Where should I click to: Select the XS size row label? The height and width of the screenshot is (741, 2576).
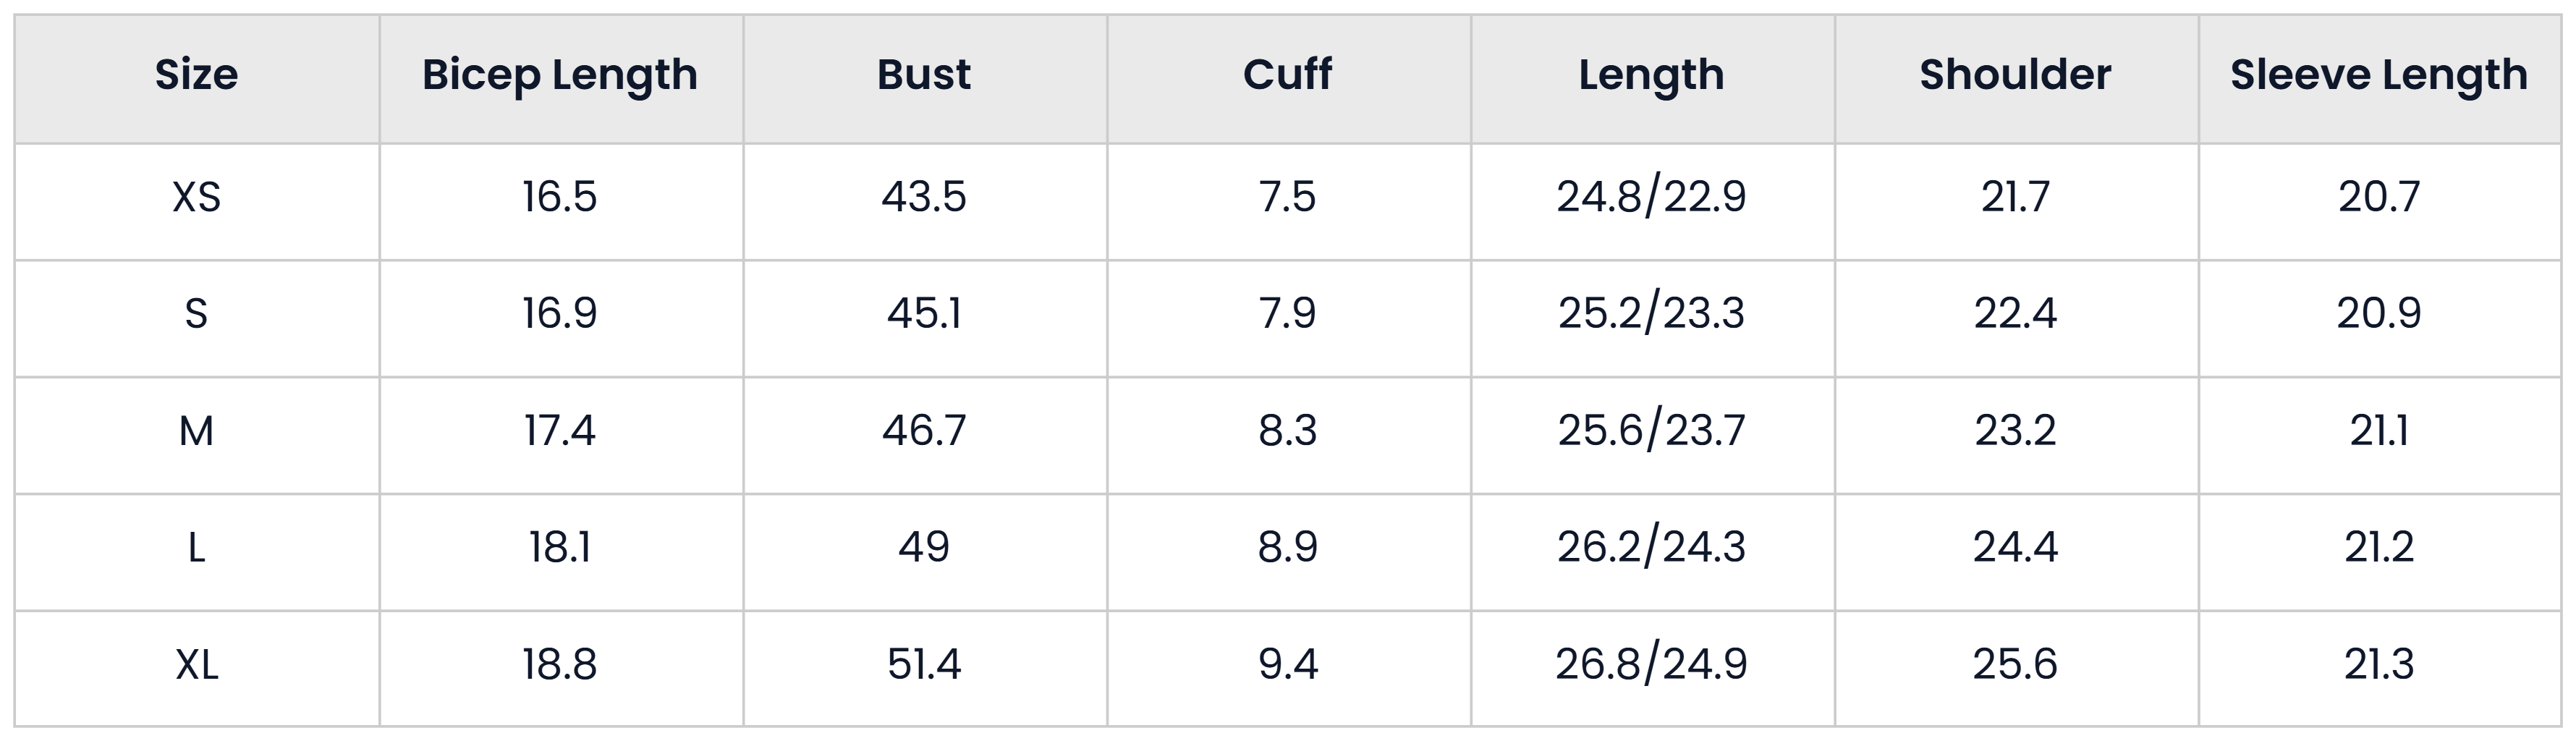196,197
